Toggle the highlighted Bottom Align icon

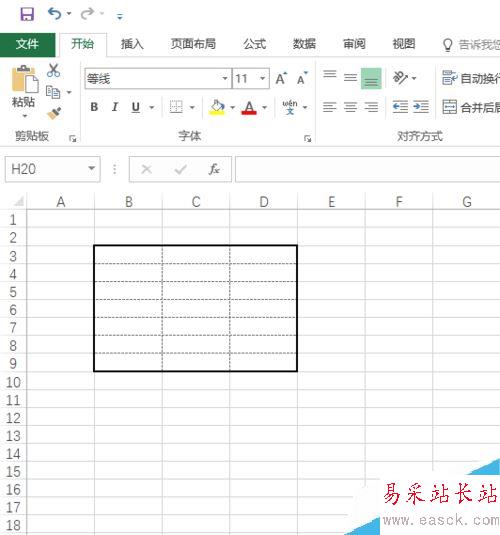(371, 78)
